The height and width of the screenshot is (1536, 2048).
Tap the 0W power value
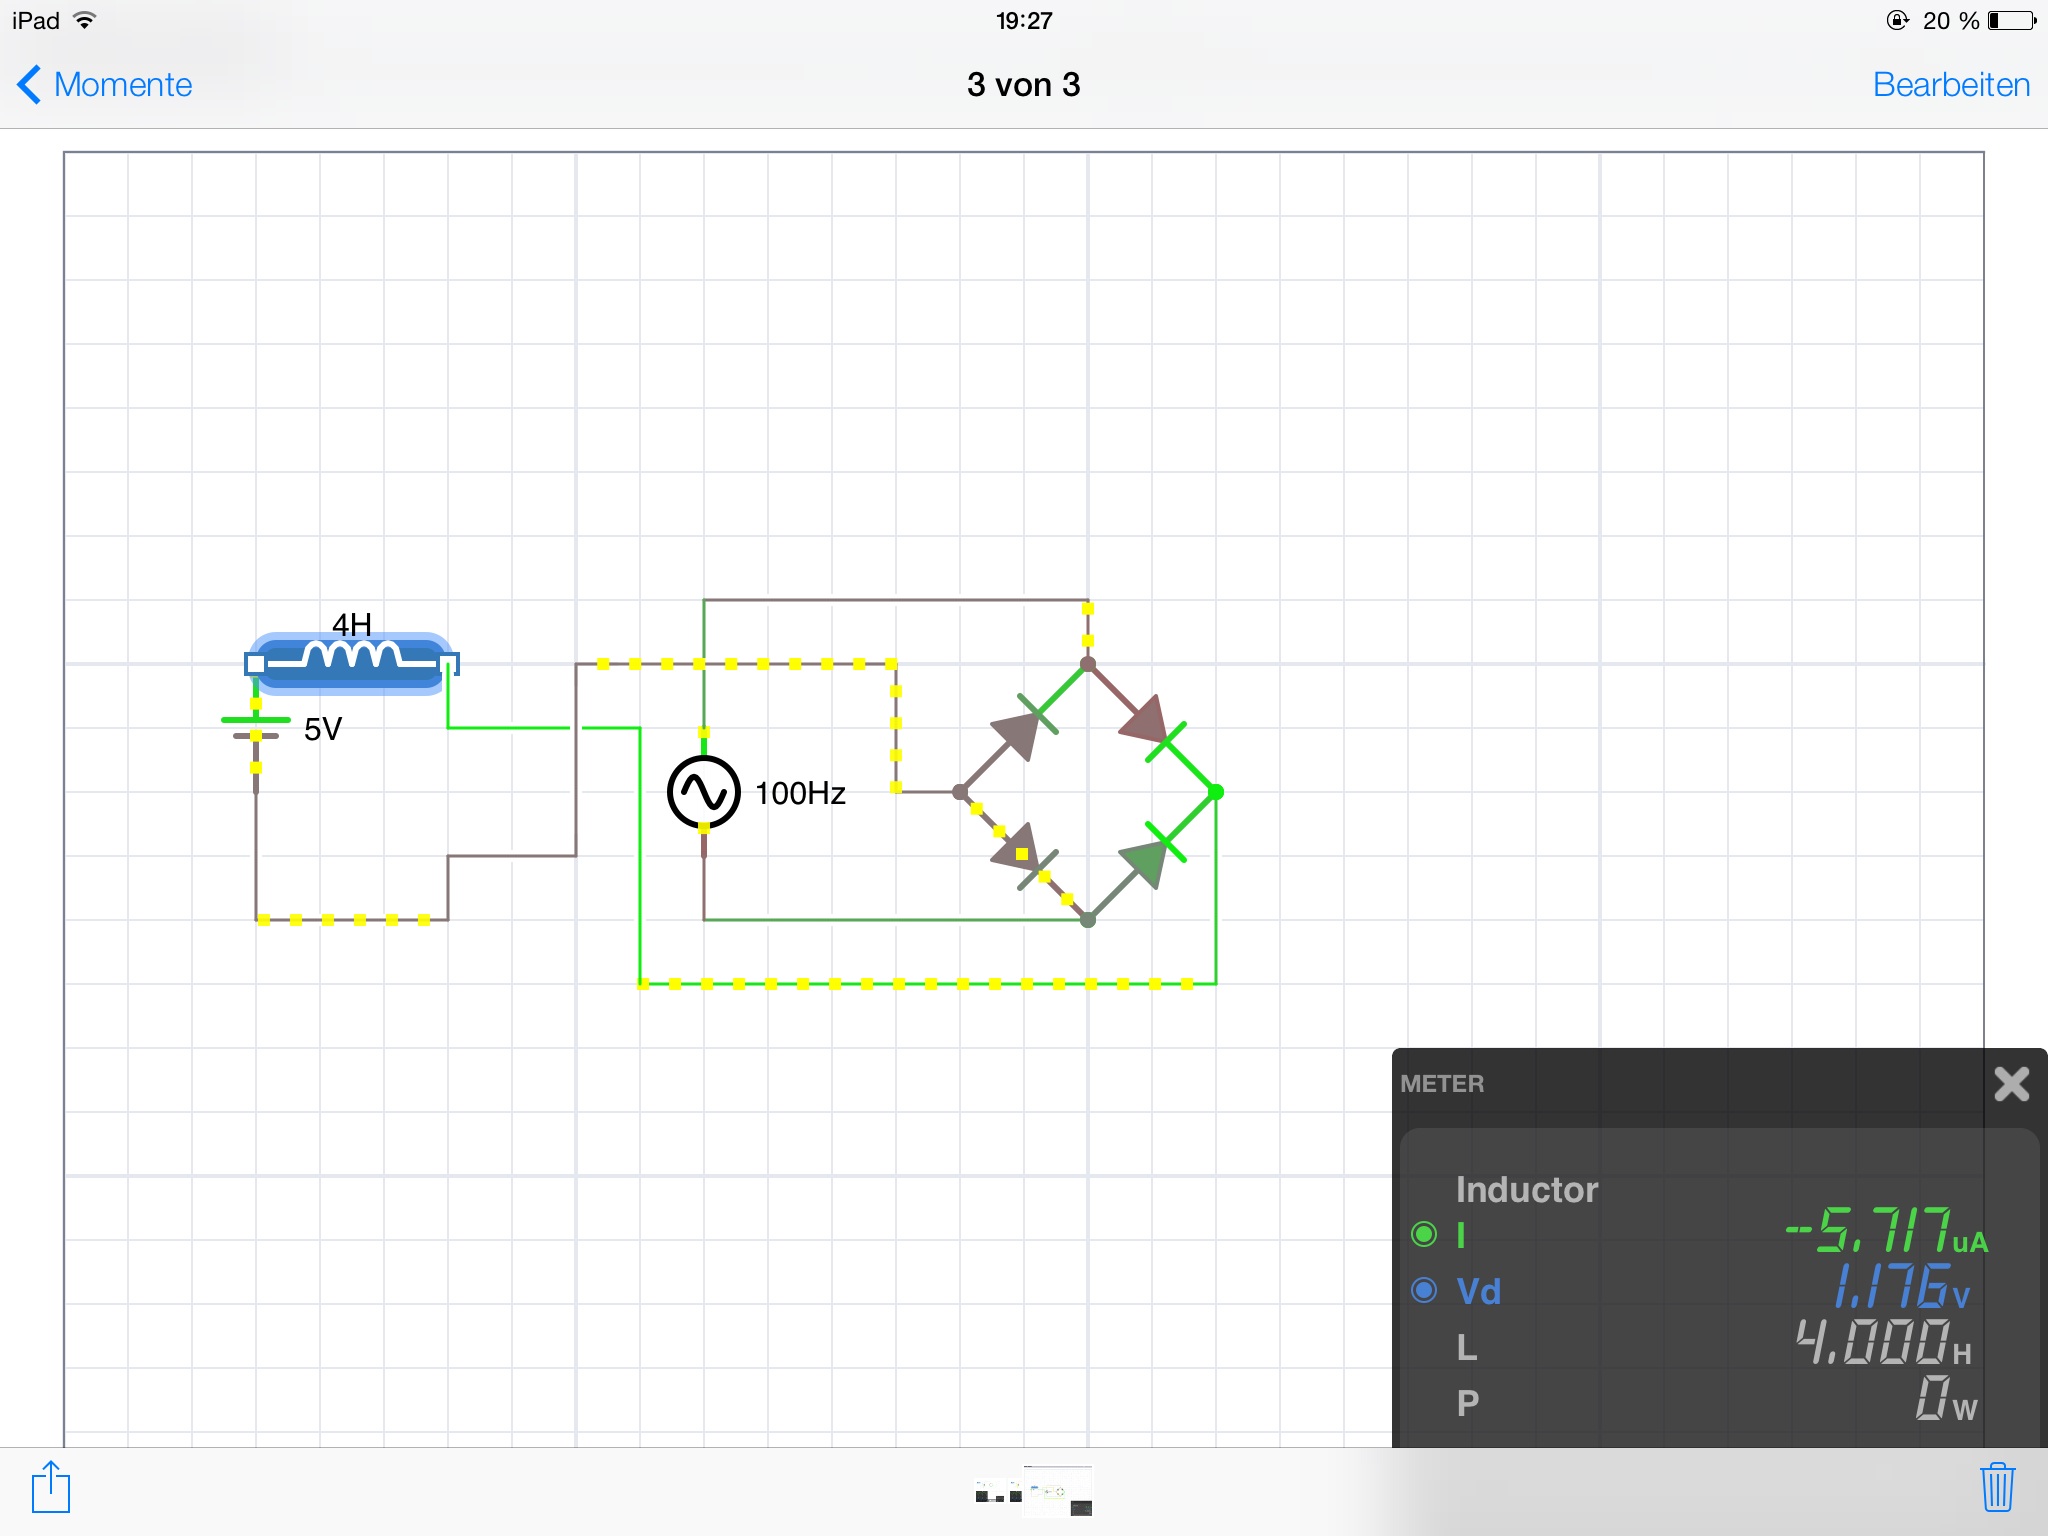pyautogui.click(x=1946, y=1399)
